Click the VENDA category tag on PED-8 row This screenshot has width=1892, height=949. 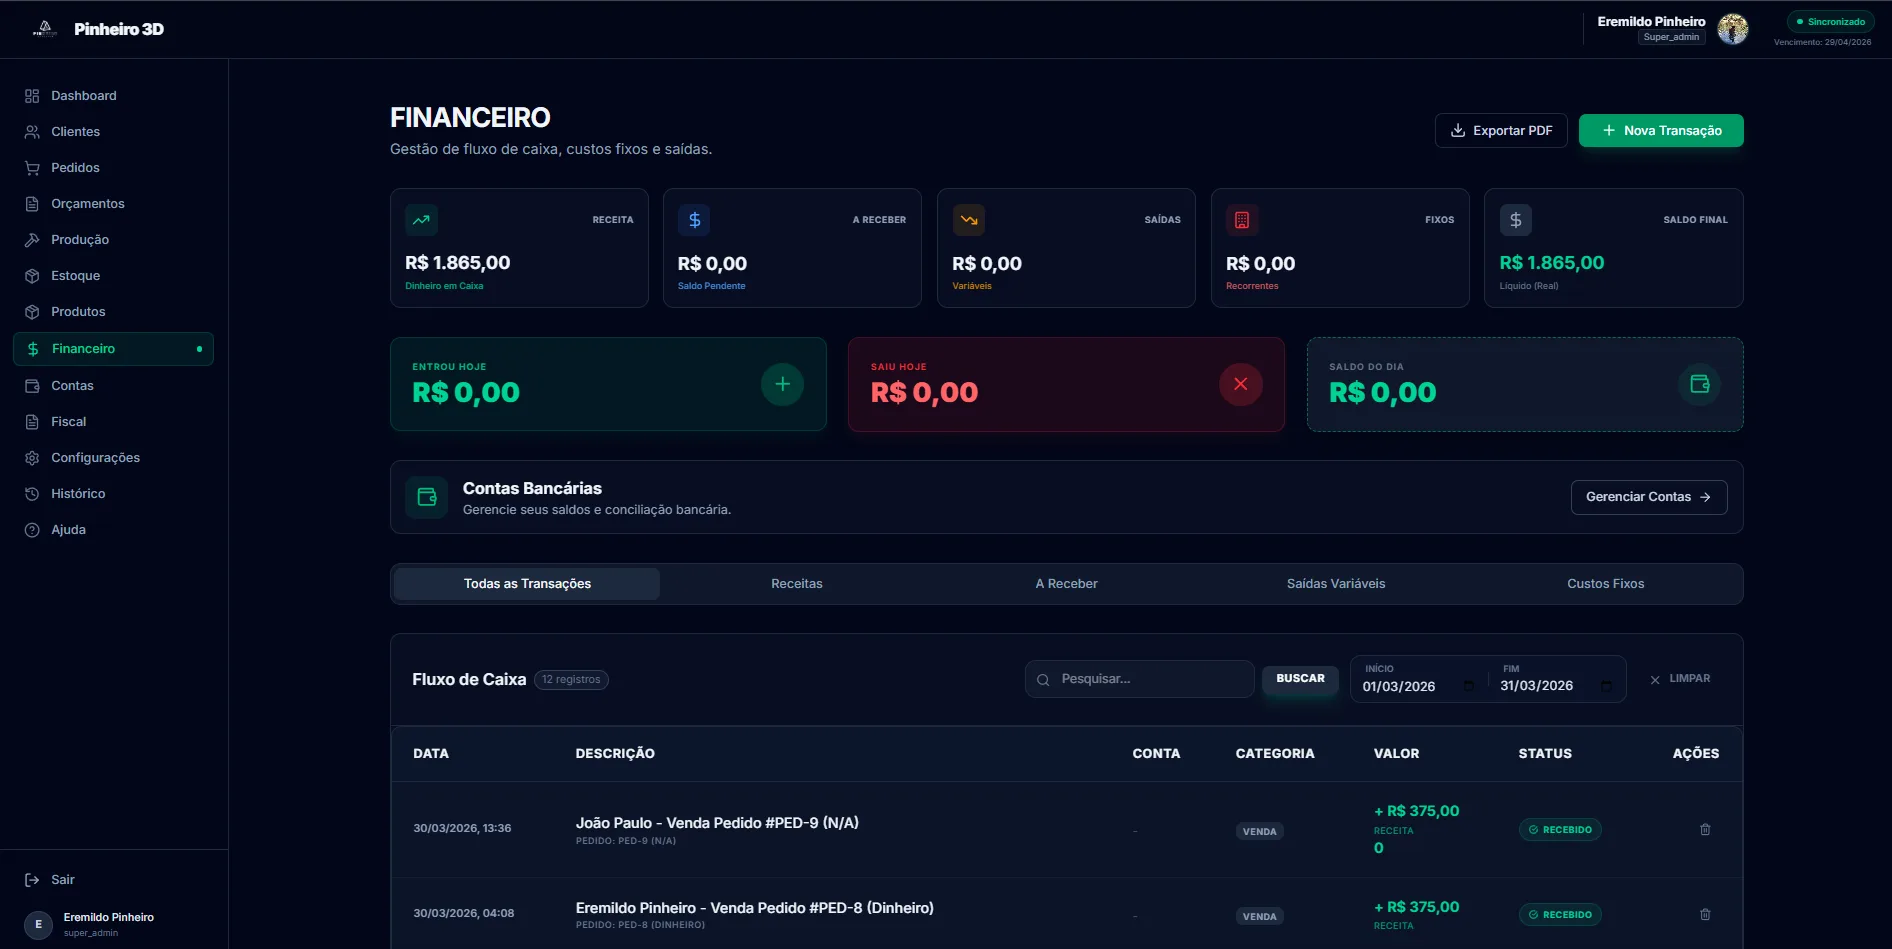pyautogui.click(x=1259, y=917)
